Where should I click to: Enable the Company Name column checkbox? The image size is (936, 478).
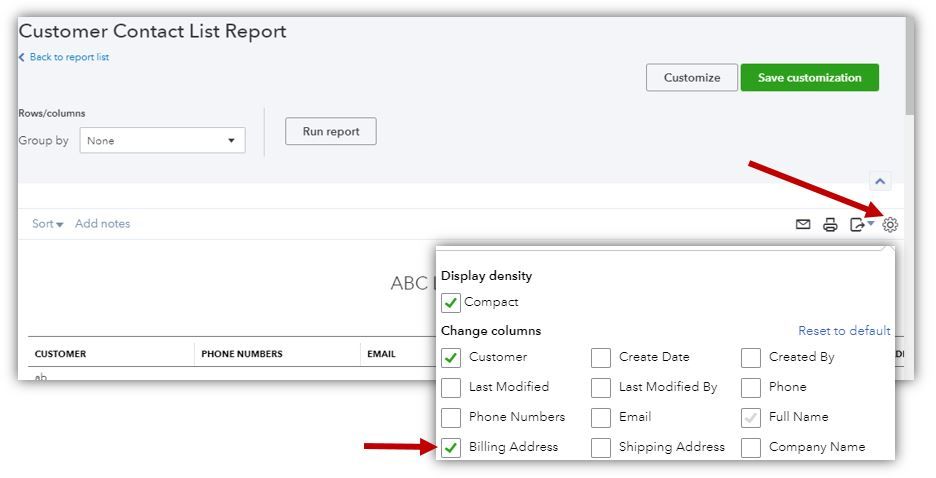[x=751, y=447]
